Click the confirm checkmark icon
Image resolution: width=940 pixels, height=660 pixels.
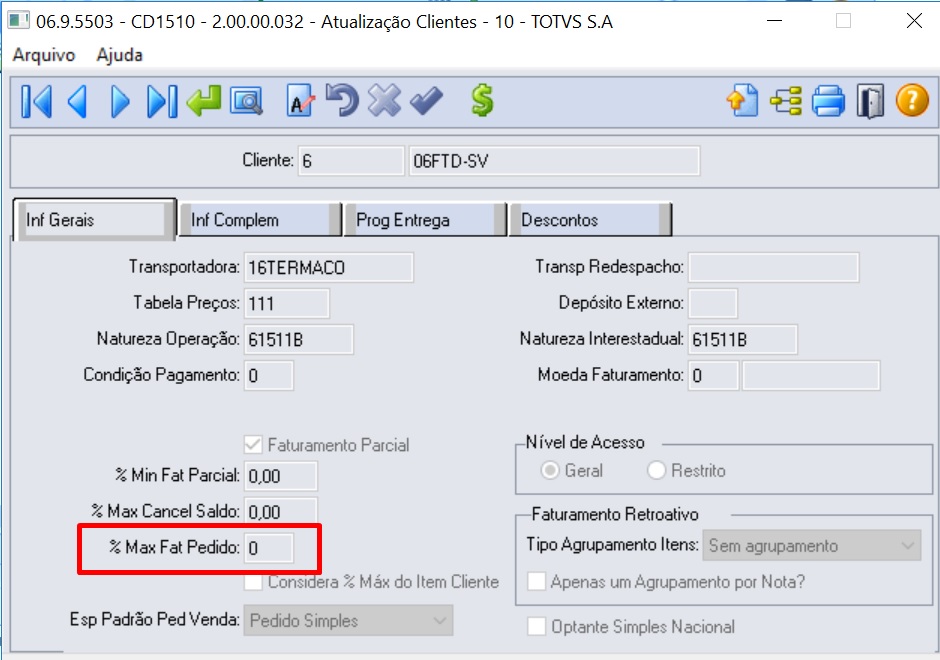pos(426,100)
